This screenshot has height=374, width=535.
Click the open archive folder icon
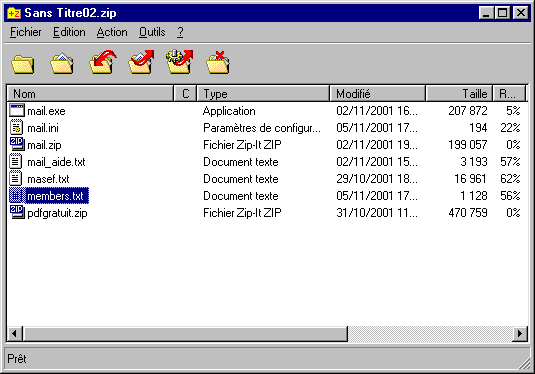click(62, 63)
